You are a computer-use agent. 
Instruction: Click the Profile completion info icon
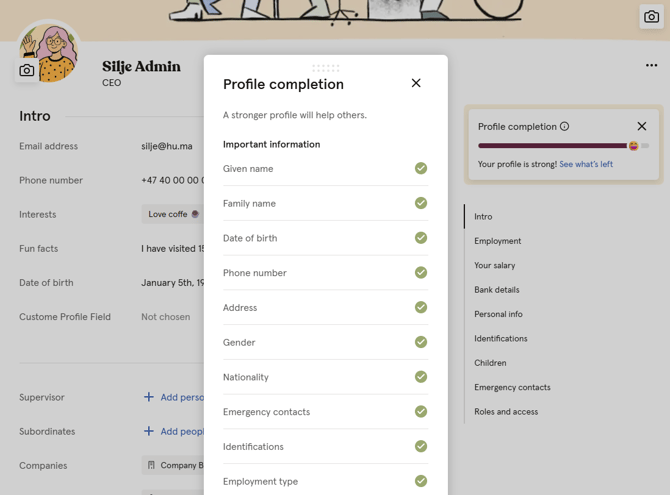click(x=565, y=127)
